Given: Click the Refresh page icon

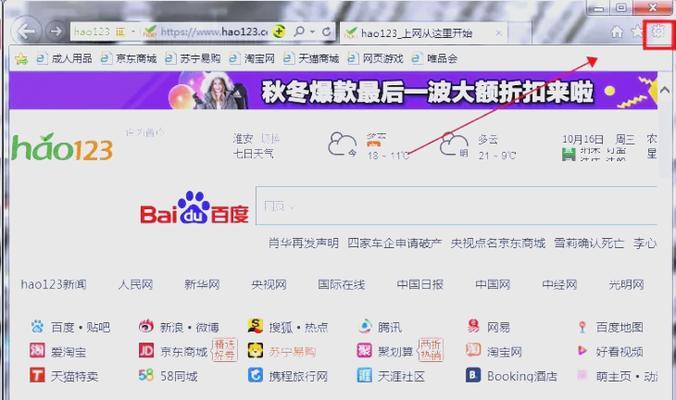Looking at the screenshot, I should (326, 31).
